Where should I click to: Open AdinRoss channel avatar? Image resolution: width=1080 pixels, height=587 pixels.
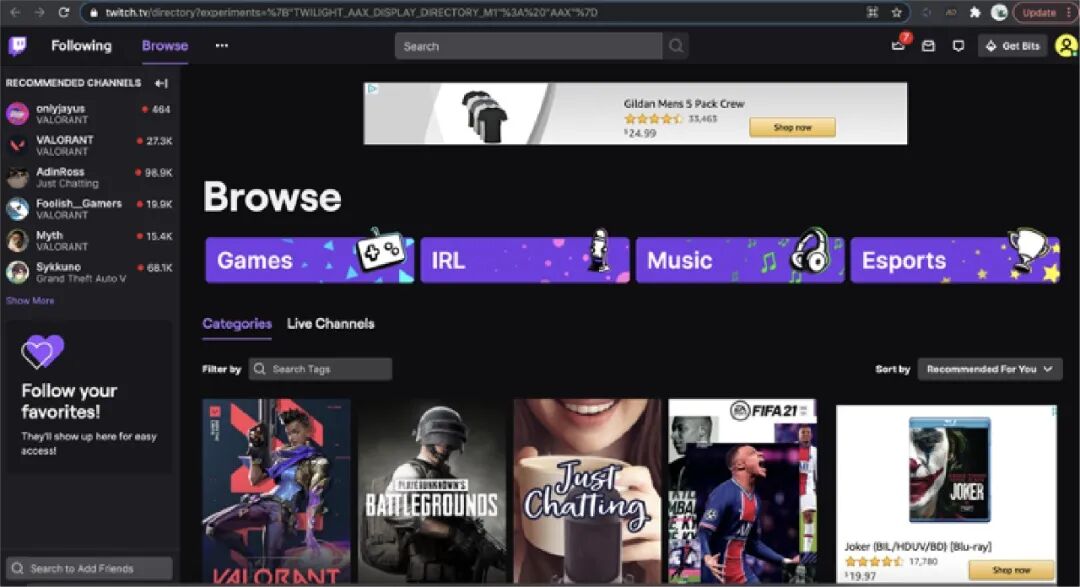pos(17,177)
